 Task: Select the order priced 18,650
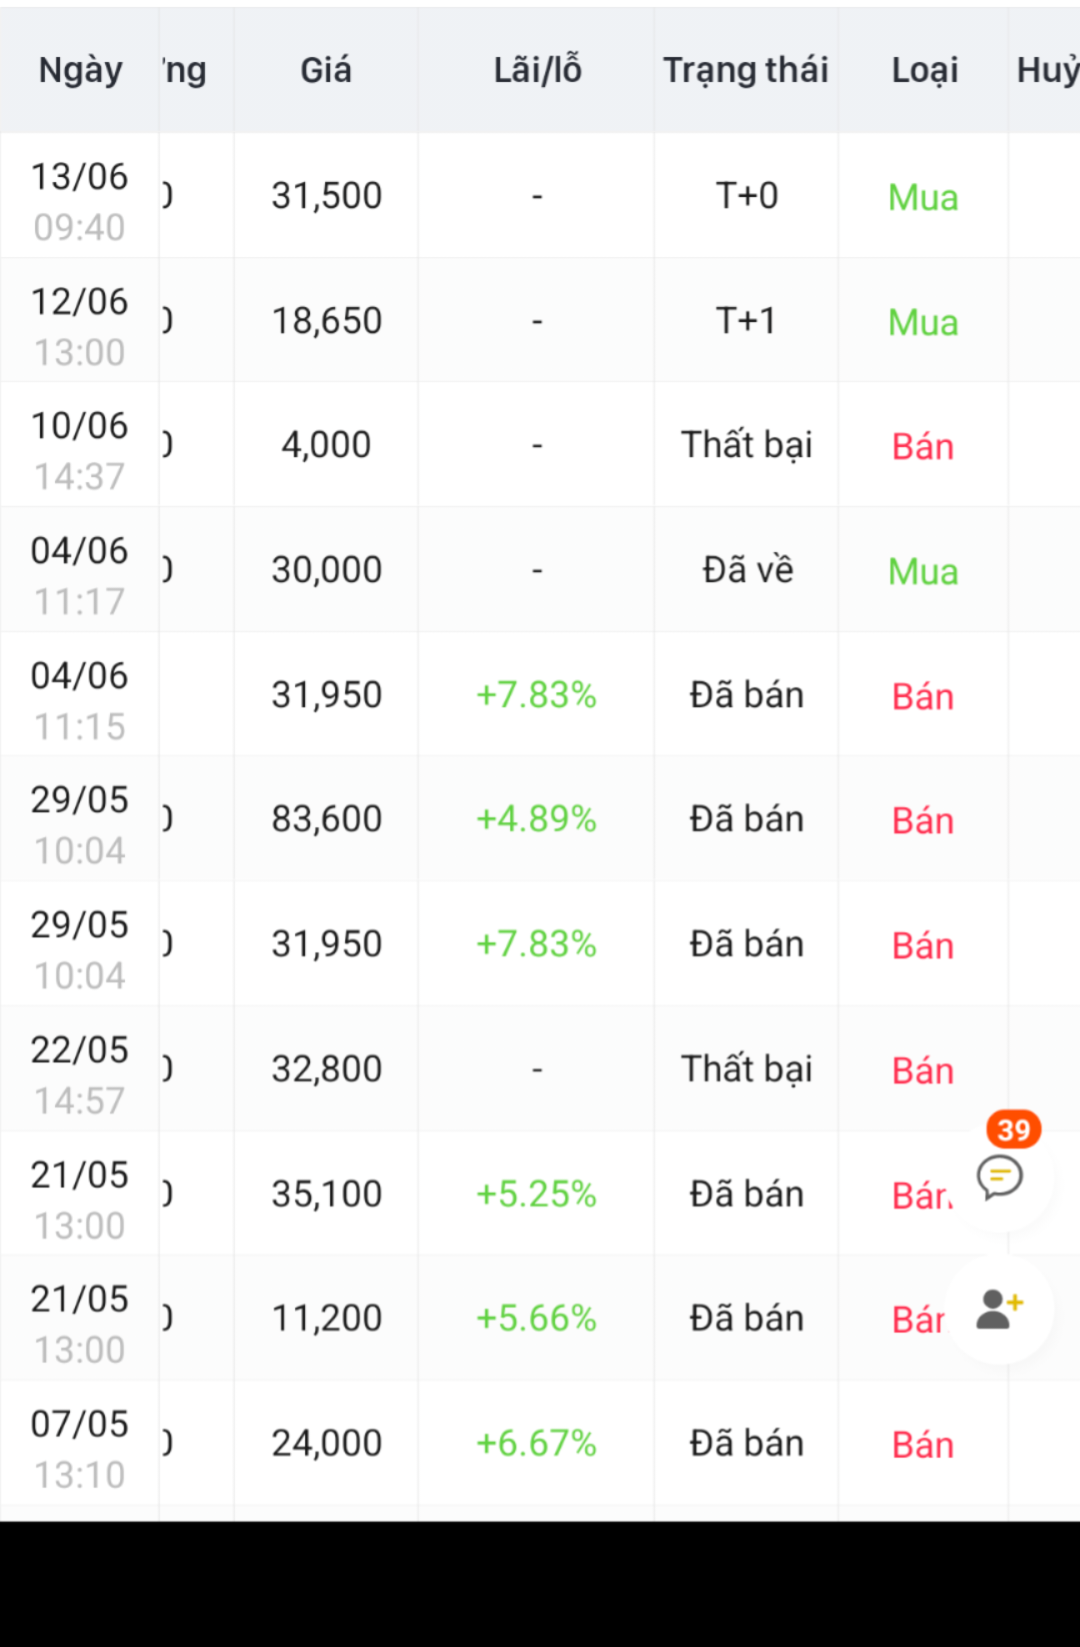coord(327,321)
